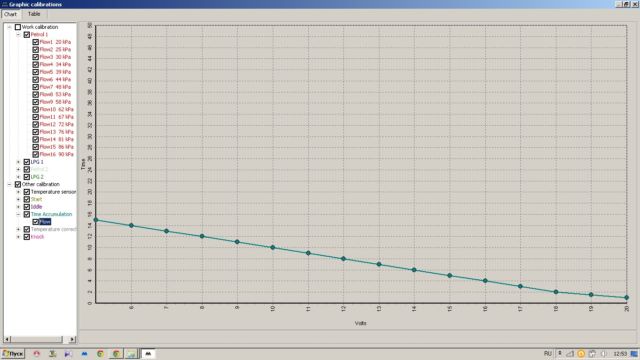The height and width of the screenshot is (360, 640).
Task: Click the orange circle tray icon
Action: click(581, 354)
